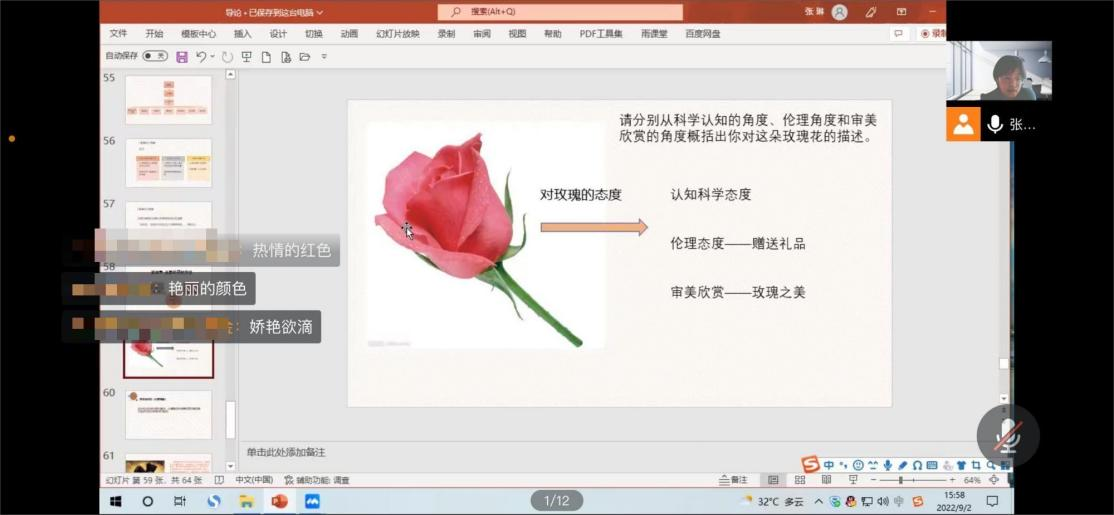Click the Fit slide to window icon
The width and height of the screenshot is (1114, 515).
(994, 480)
